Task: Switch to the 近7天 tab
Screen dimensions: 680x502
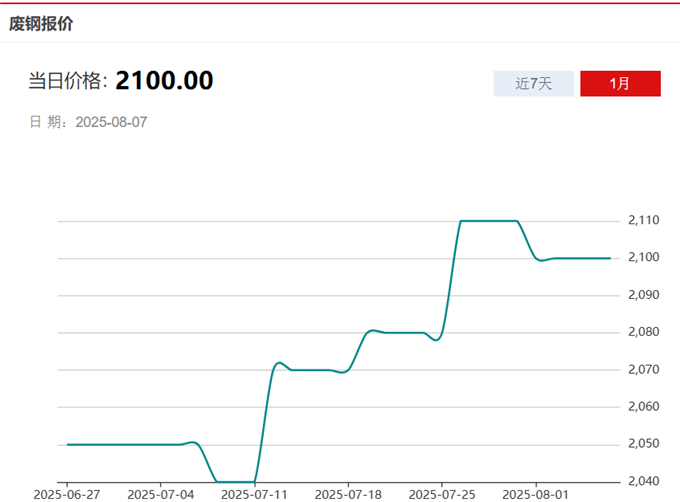Action: click(x=534, y=84)
